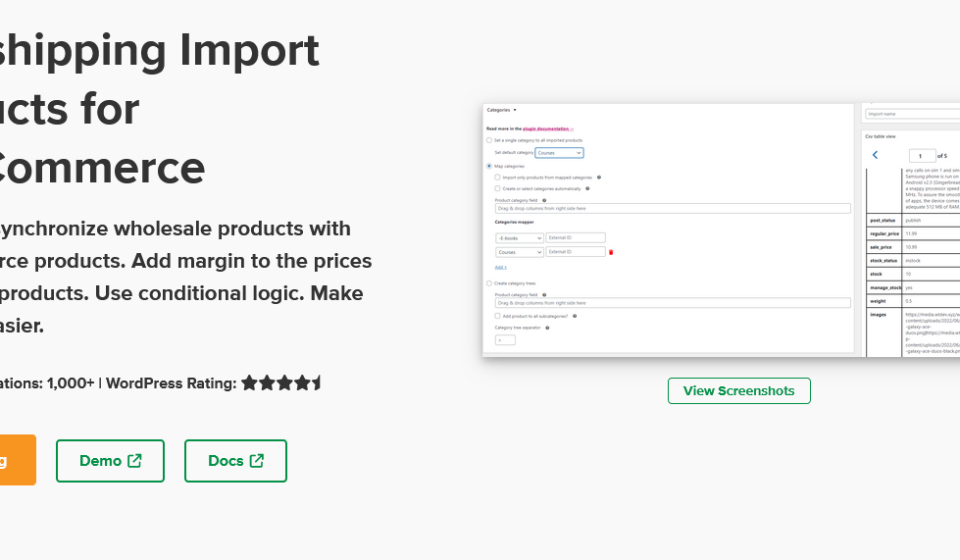Screen dimensions: 960x560
Task: Click the 'Add +' link under Categories mapper
Action: [500, 267]
